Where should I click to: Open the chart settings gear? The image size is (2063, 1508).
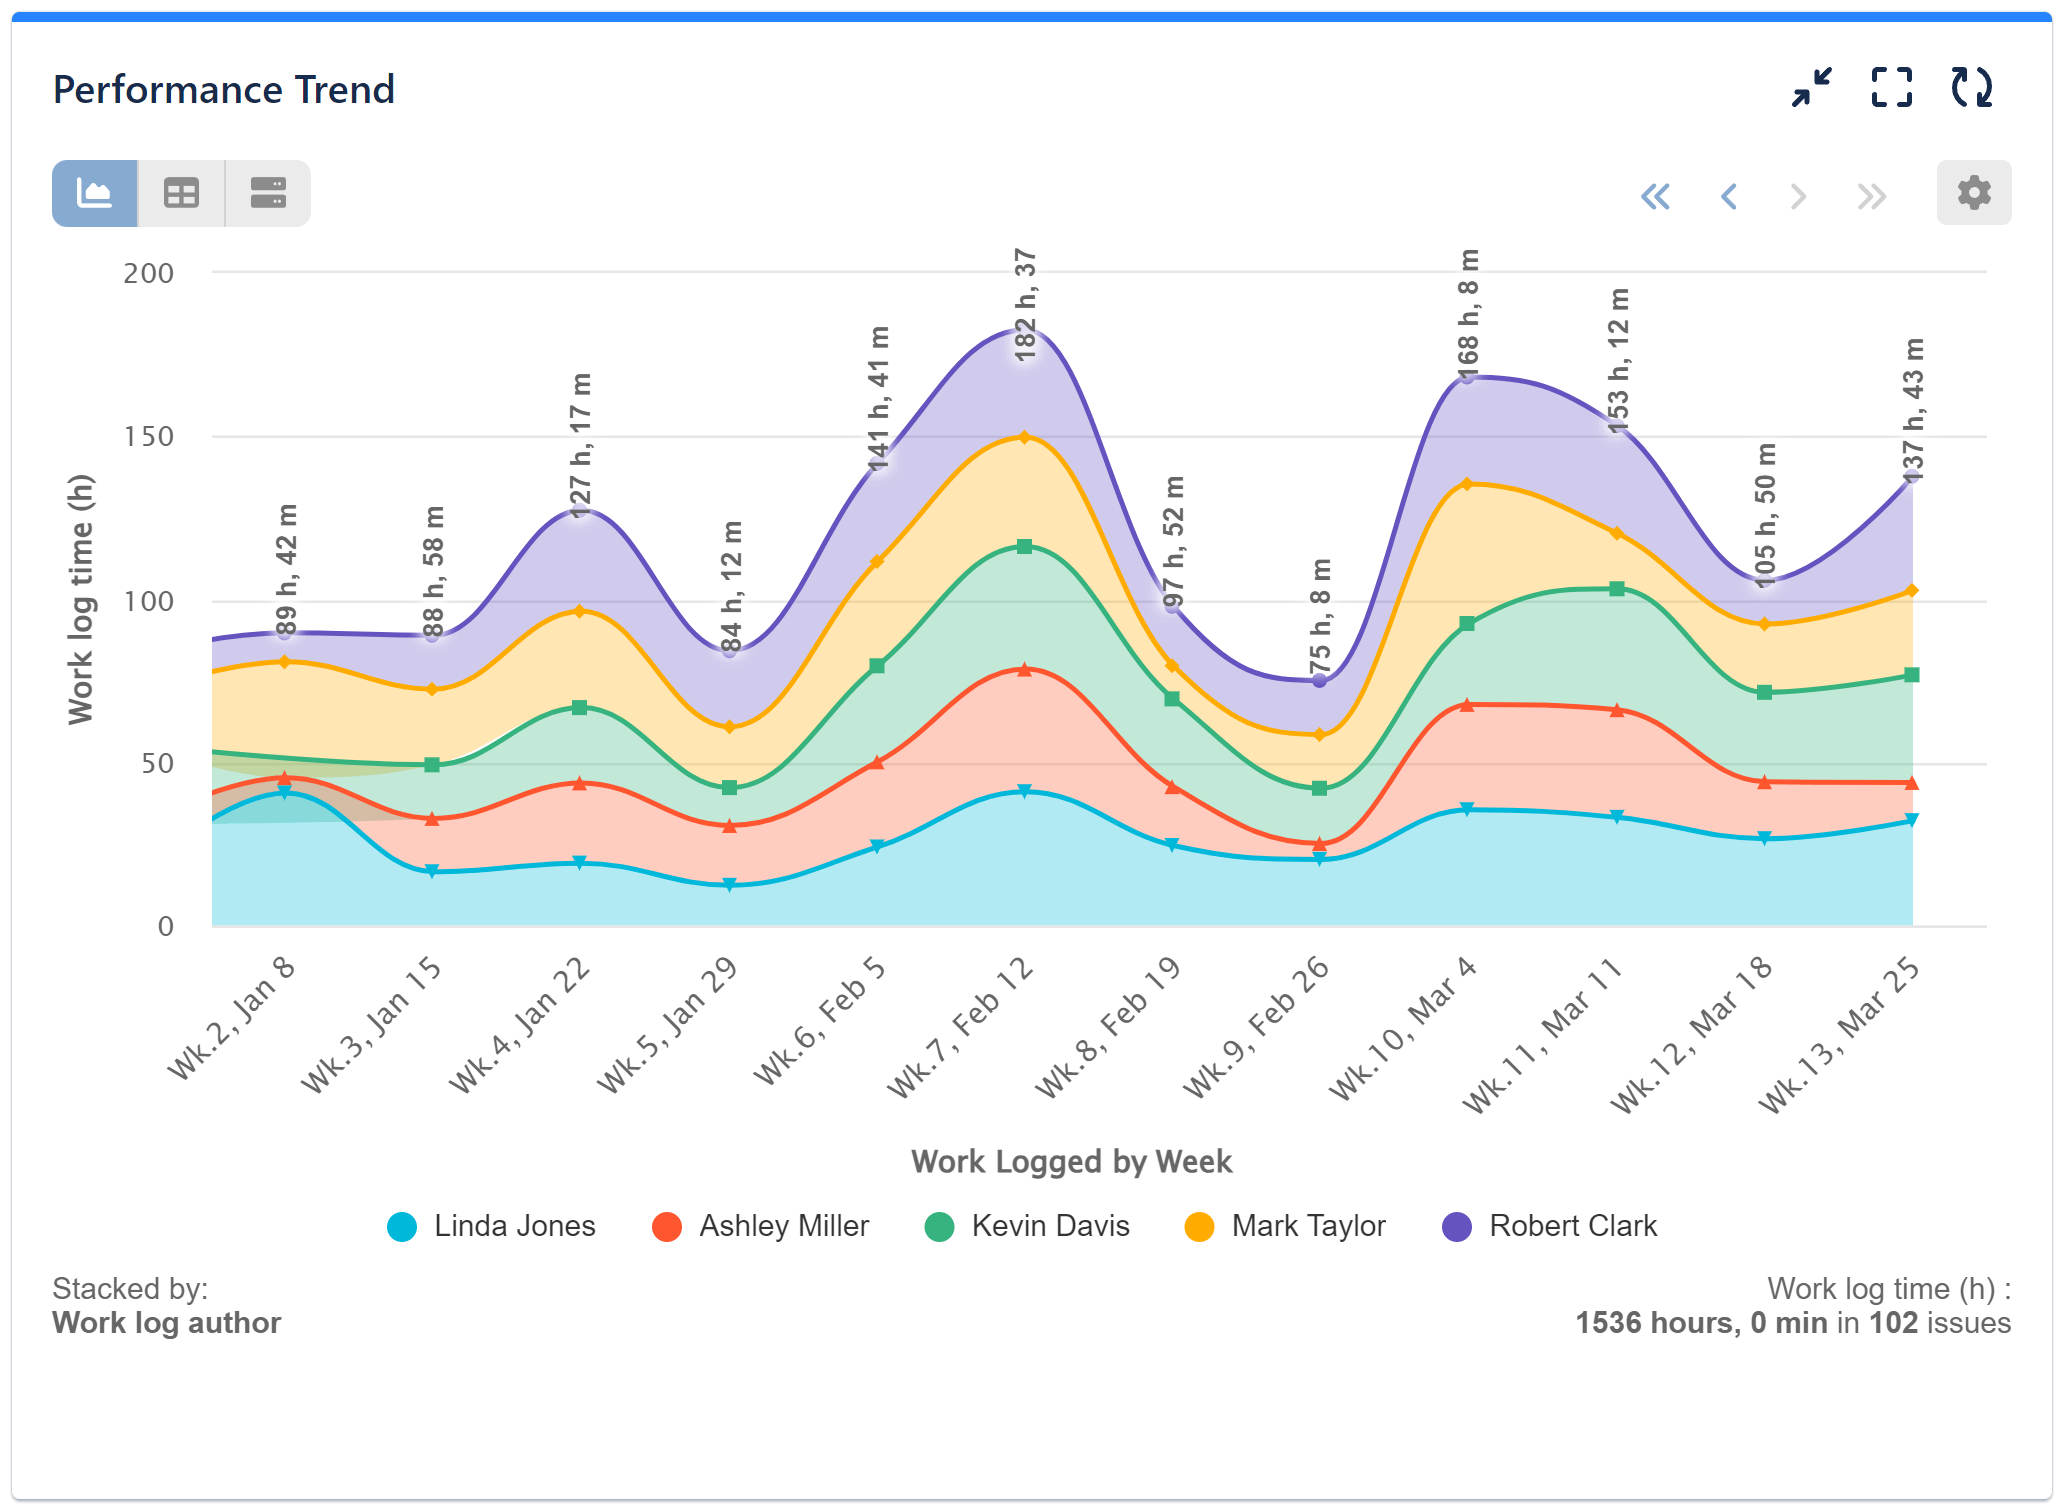(1973, 192)
